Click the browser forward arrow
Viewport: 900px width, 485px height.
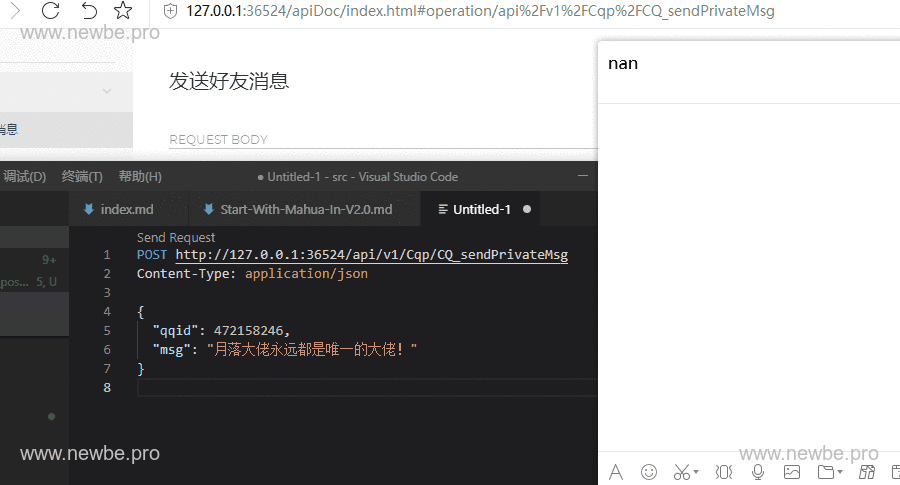[15, 10]
